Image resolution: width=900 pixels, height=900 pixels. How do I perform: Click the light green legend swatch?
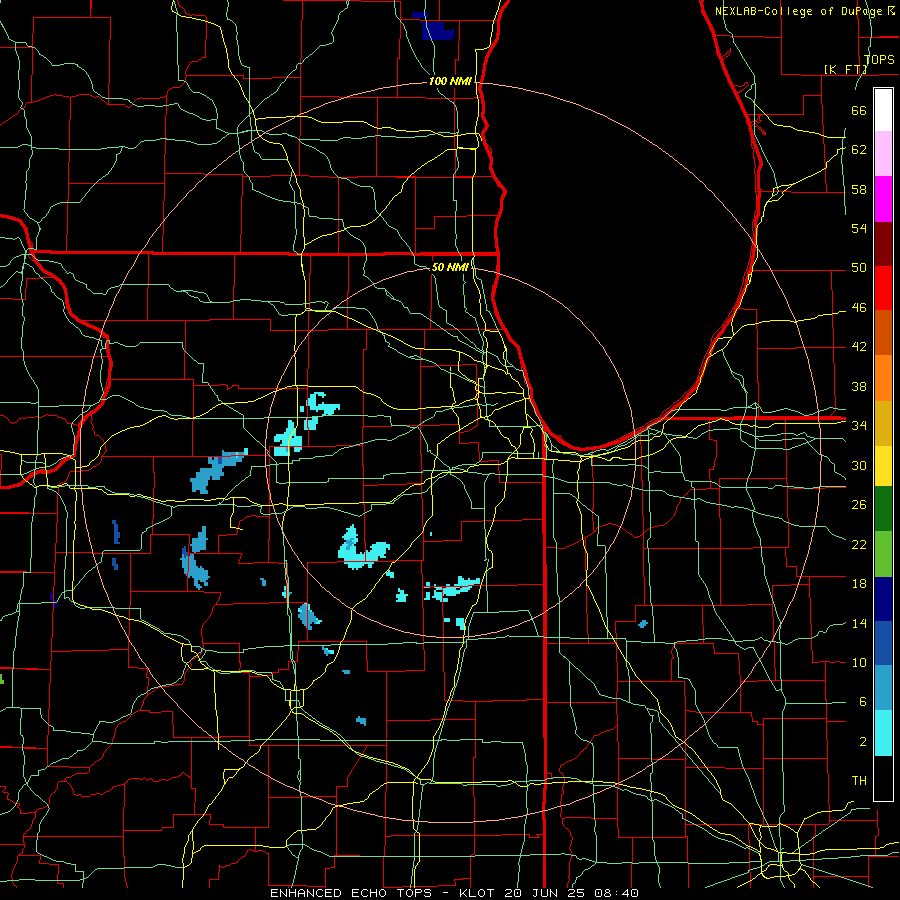(x=883, y=554)
